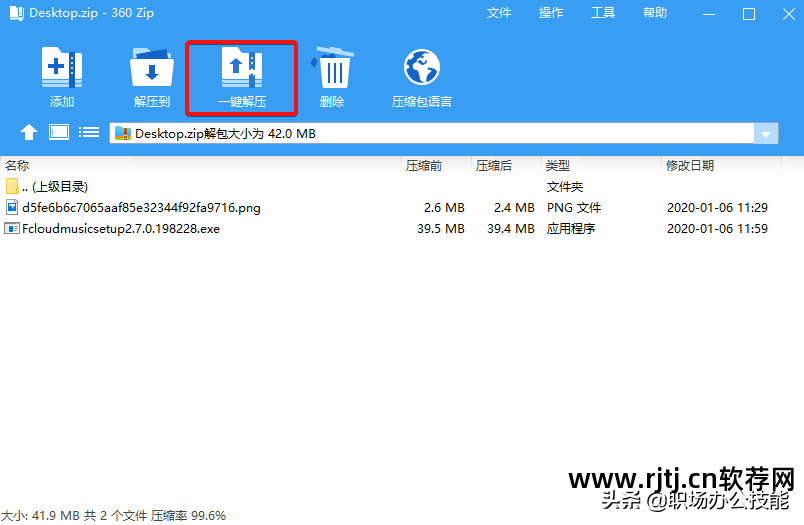Screen dimensions: 804x525
Task: Maximize the 360 Zip window
Action: click(x=749, y=14)
